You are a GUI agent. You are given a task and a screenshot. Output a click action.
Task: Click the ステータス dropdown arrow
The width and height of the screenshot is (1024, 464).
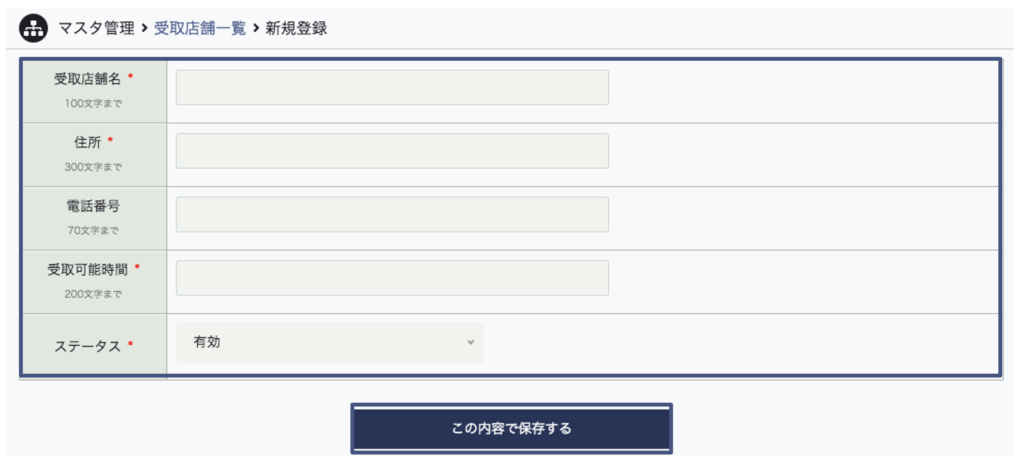click(470, 342)
